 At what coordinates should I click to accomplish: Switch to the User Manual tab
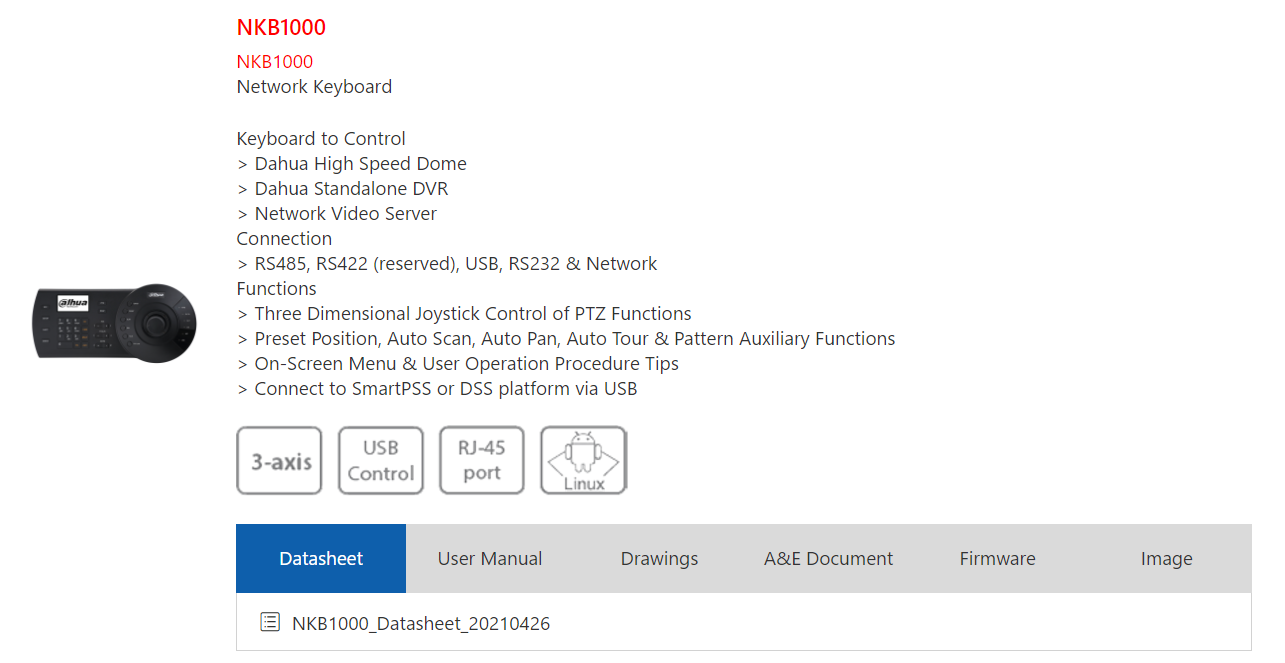point(490,559)
